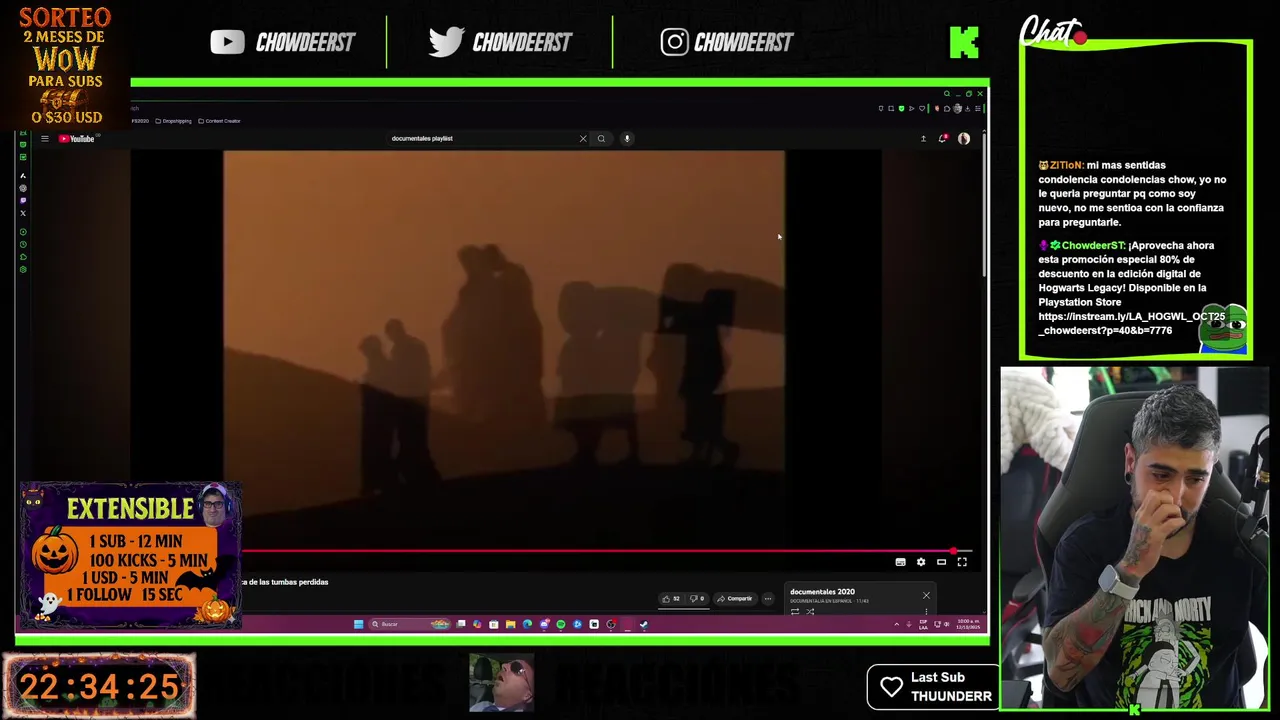
Task: Enter fullscreen on the video player
Action: click(x=962, y=562)
